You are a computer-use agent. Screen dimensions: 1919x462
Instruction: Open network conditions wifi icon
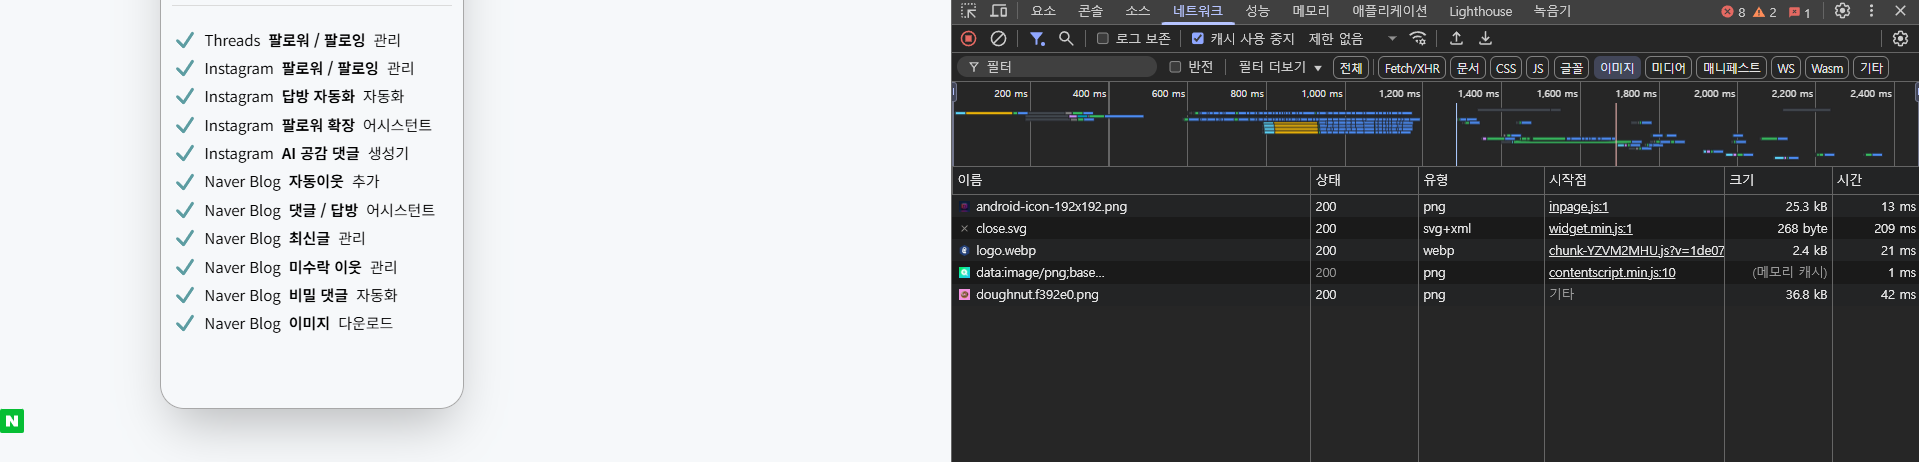(x=1418, y=38)
